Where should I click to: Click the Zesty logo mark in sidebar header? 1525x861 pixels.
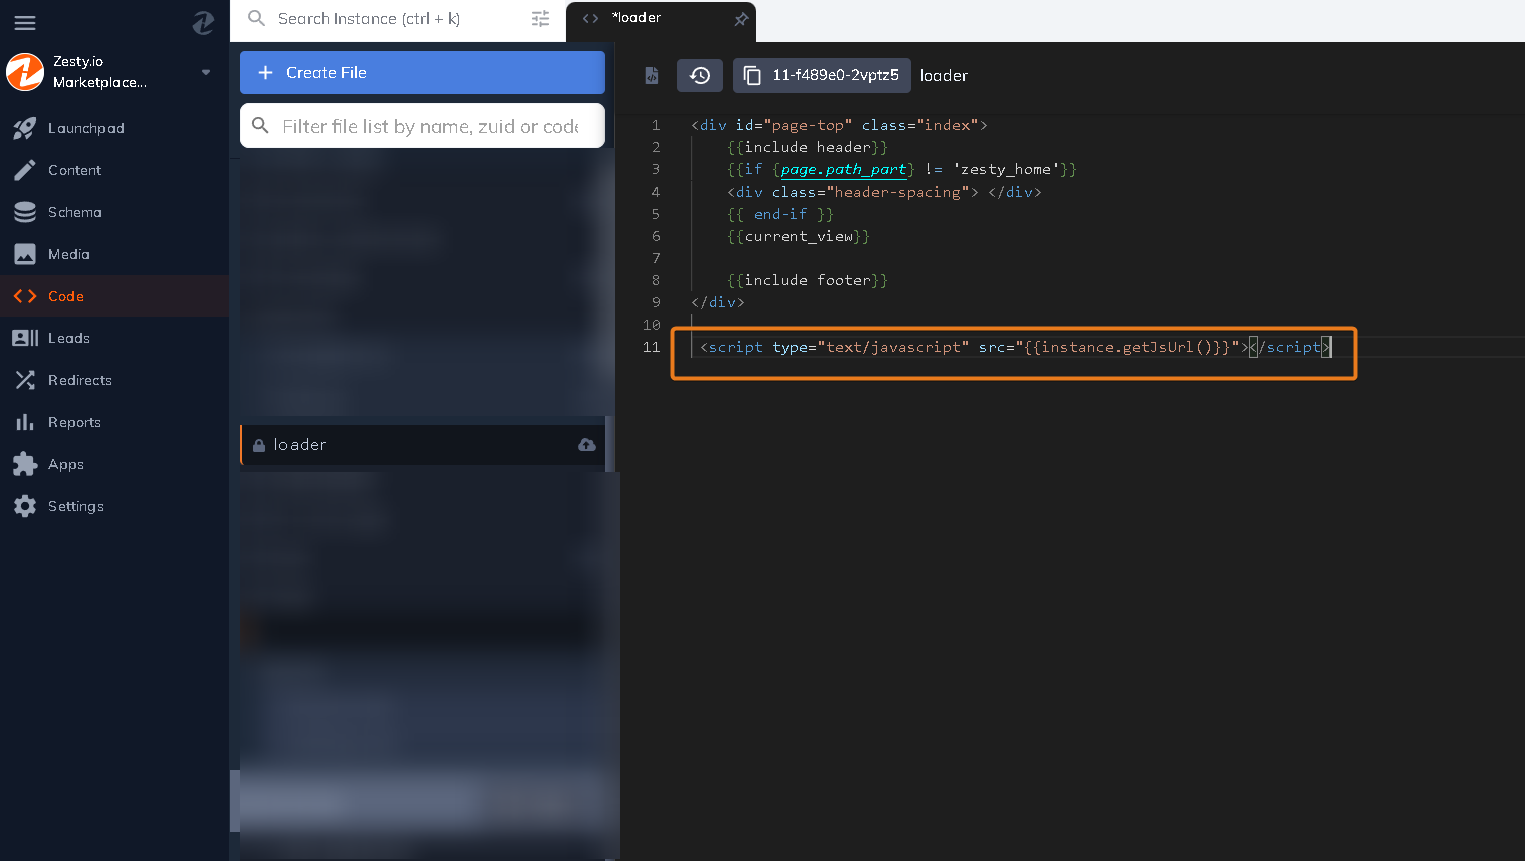click(x=203, y=22)
